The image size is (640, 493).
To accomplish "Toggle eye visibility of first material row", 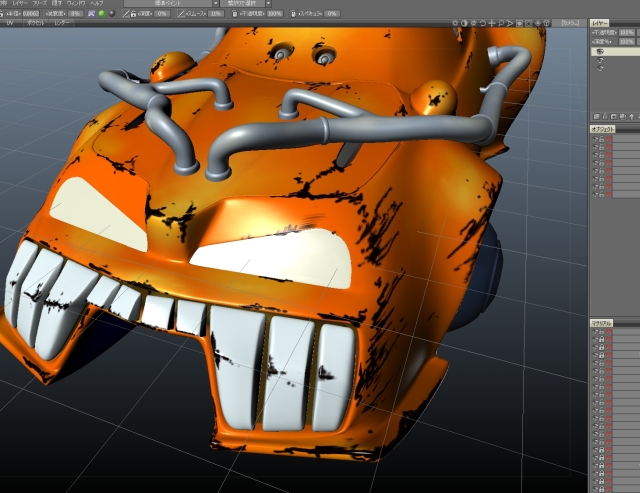I will click(x=594, y=333).
